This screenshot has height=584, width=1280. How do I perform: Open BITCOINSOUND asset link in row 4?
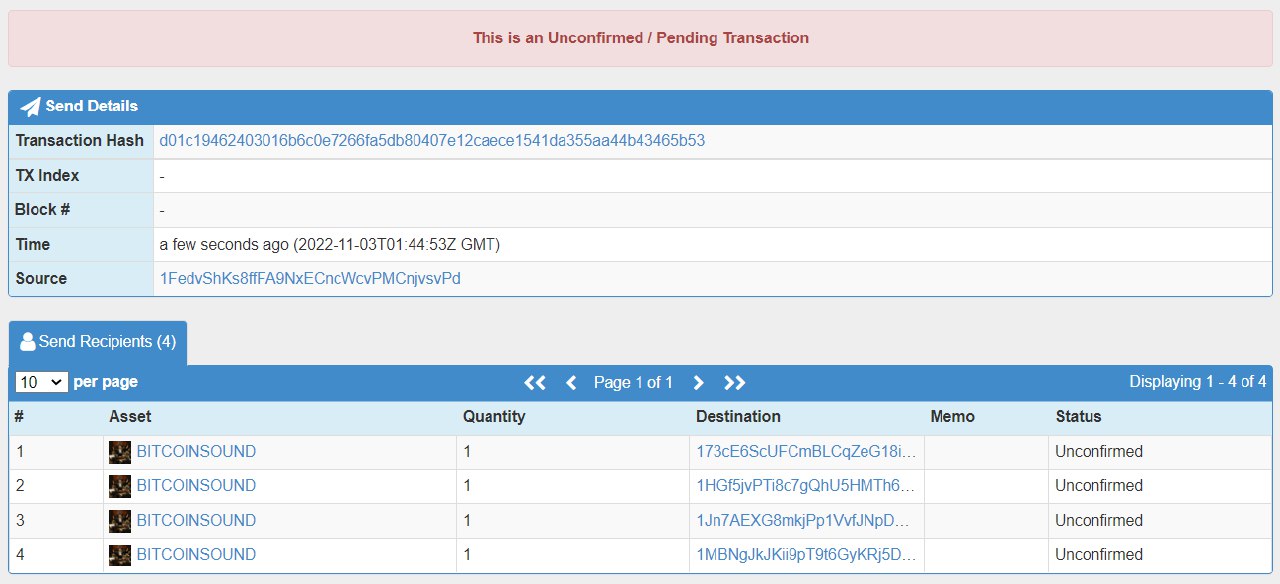click(196, 555)
